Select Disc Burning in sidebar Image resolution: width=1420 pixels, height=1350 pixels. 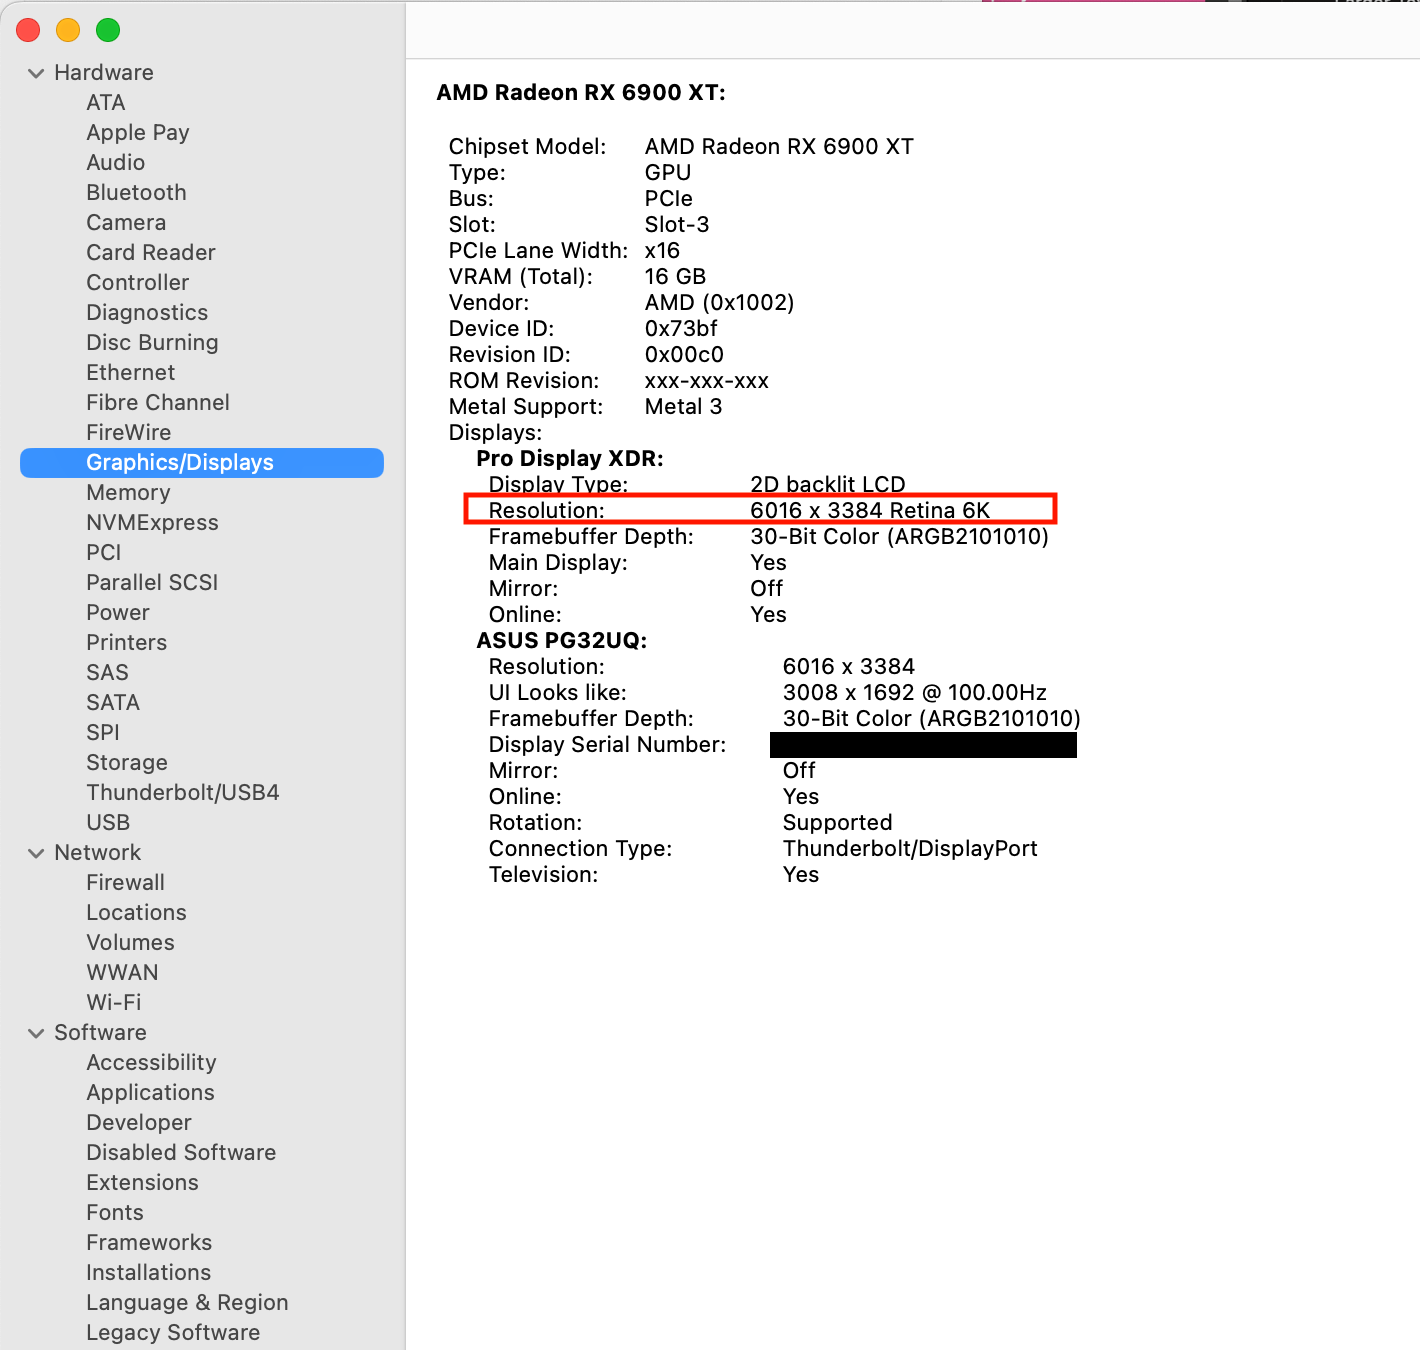[x=152, y=343]
